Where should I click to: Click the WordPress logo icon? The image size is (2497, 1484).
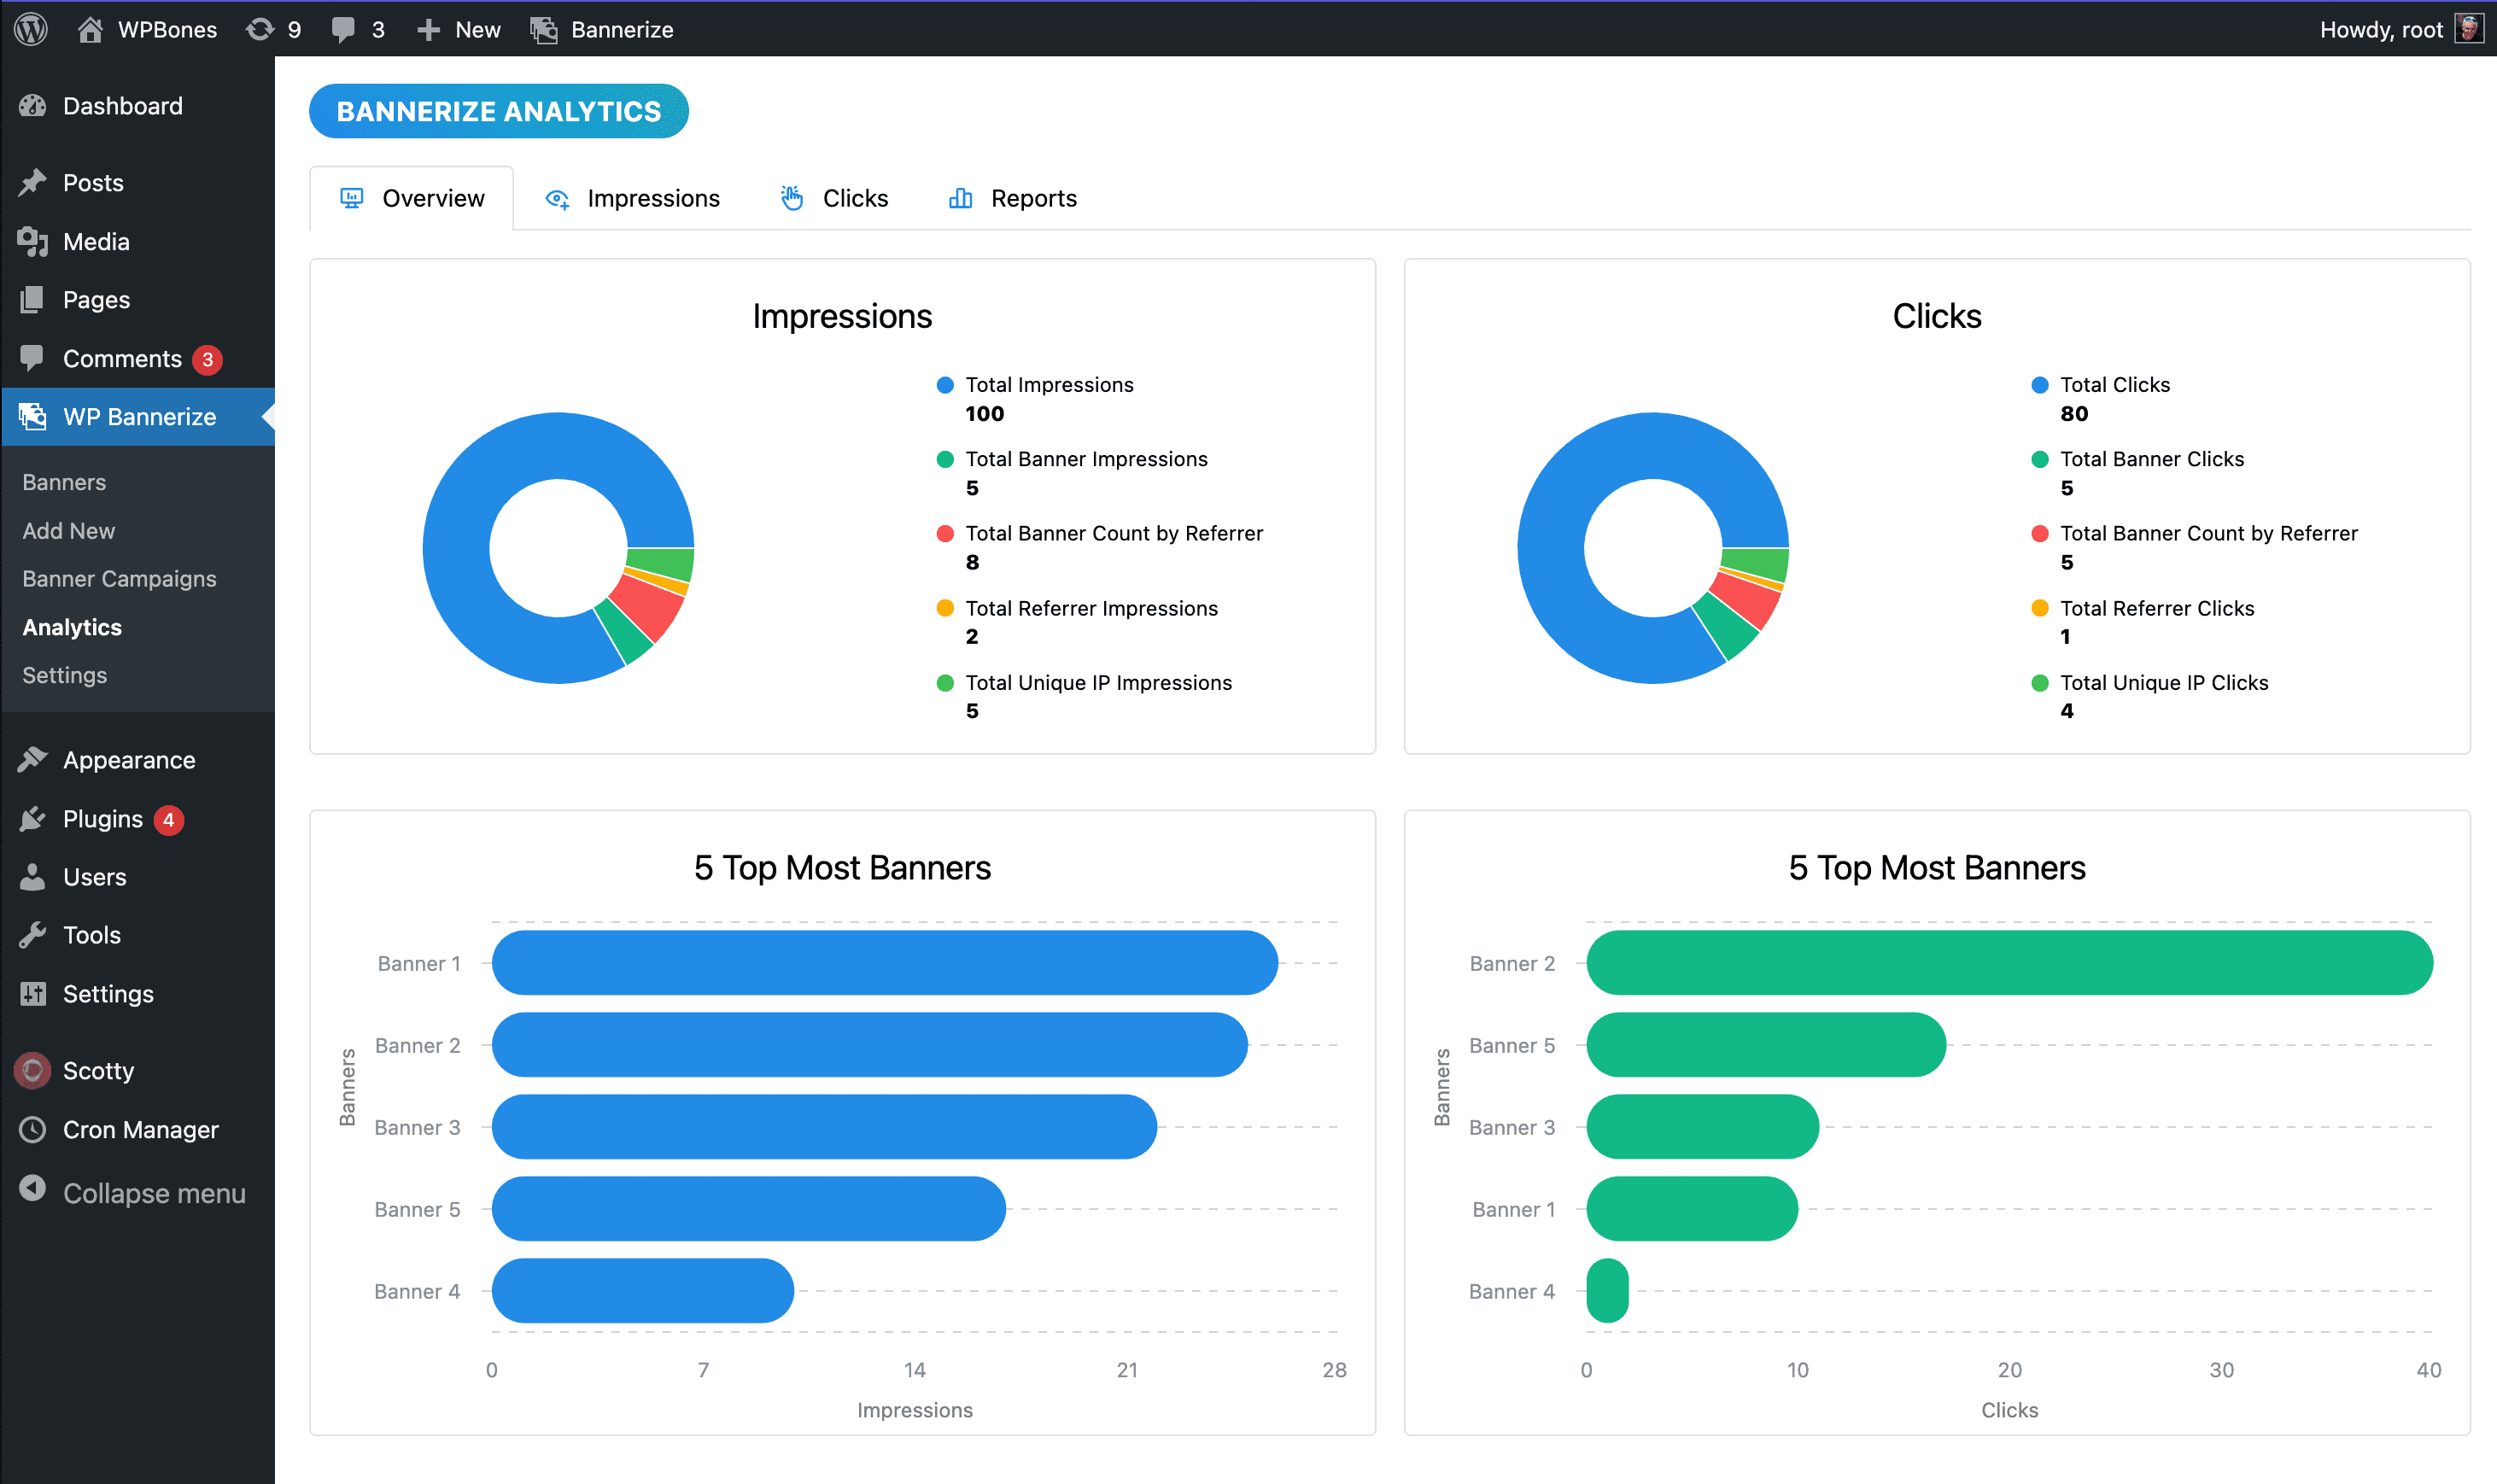coord(32,29)
